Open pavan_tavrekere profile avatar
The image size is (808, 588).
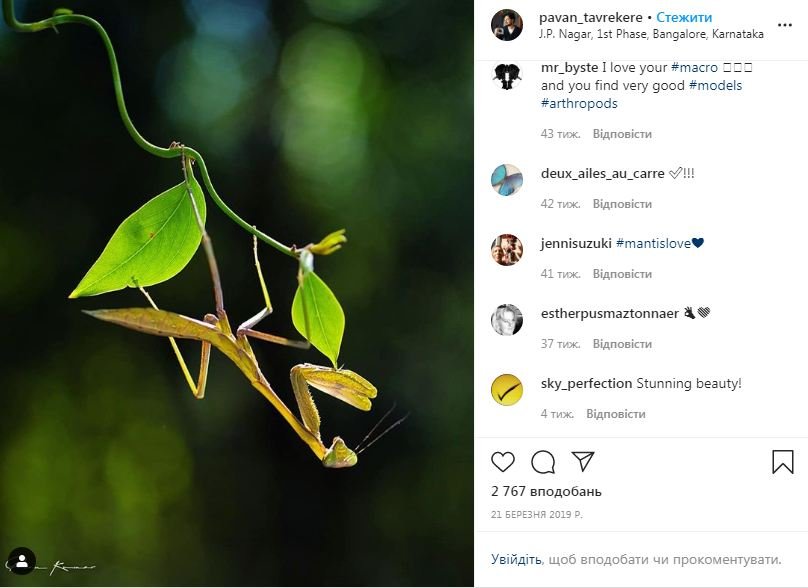click(507, 25)
